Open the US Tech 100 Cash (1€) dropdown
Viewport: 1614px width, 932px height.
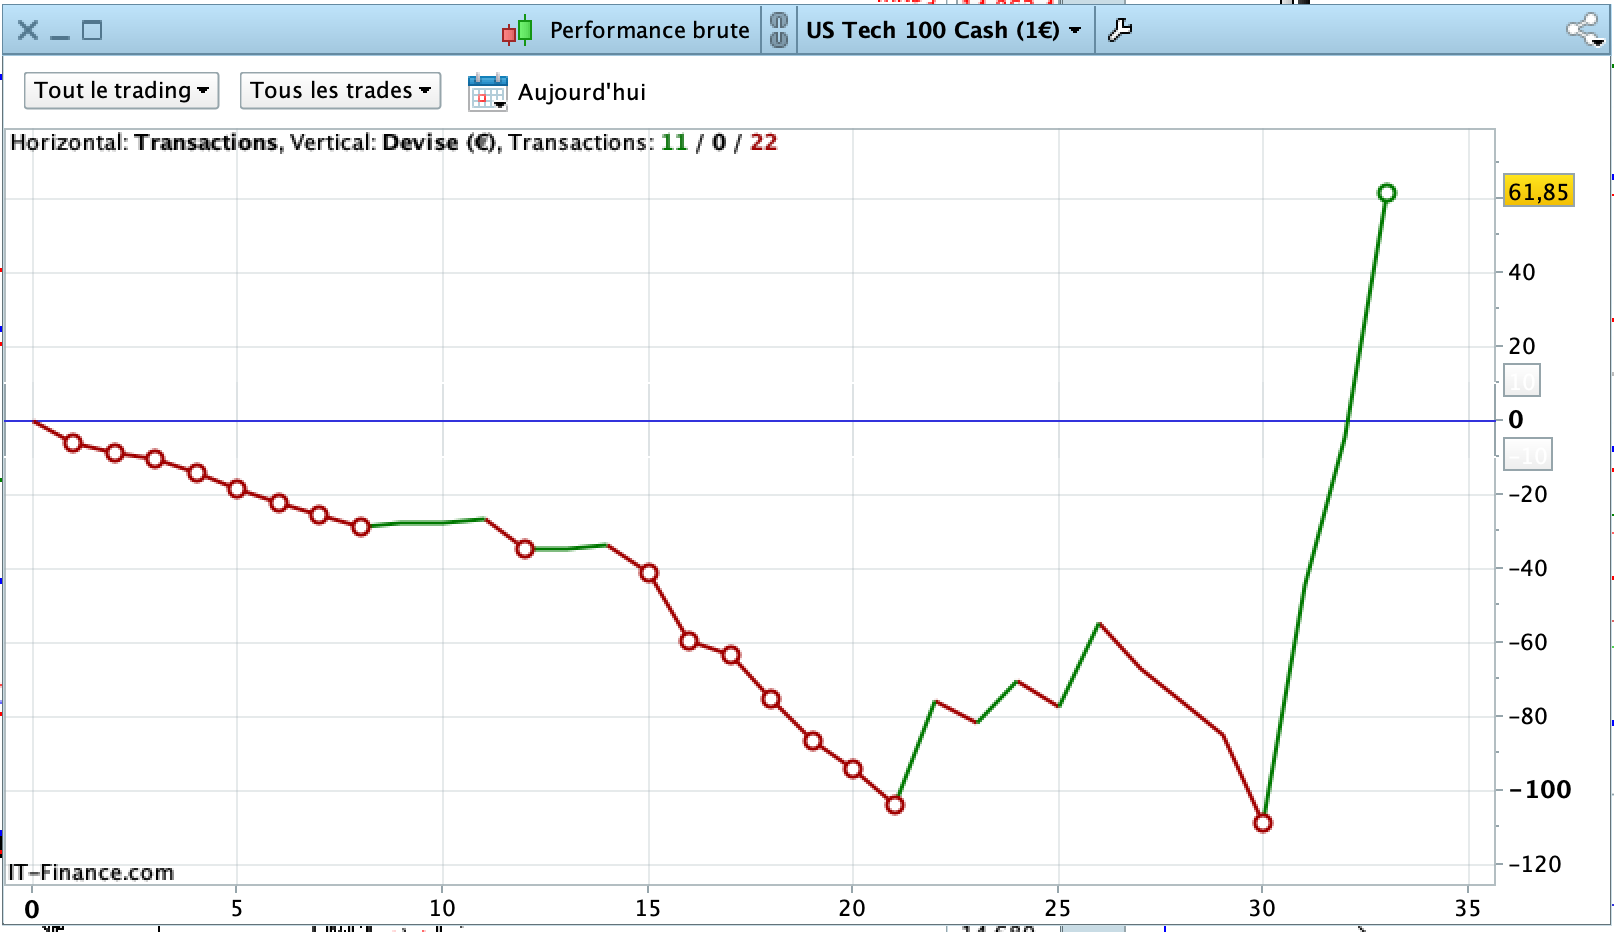pyautogui.click(x=943, y=30)
